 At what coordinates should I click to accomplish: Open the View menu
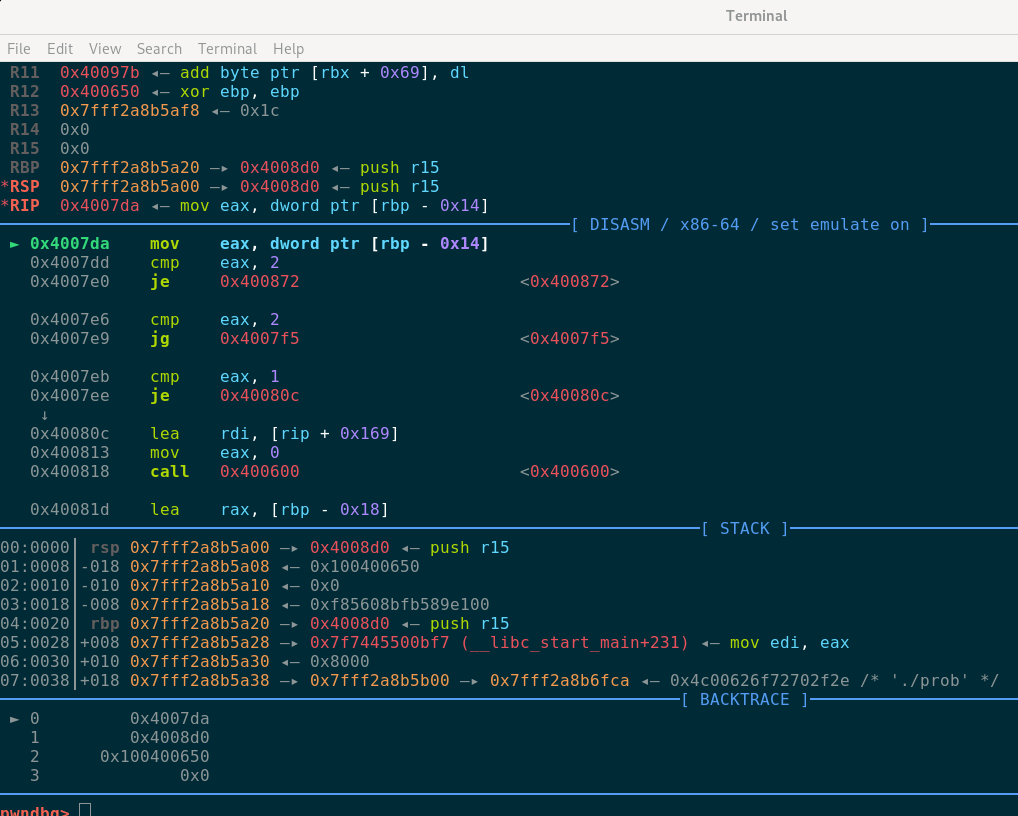pos(105,48)
